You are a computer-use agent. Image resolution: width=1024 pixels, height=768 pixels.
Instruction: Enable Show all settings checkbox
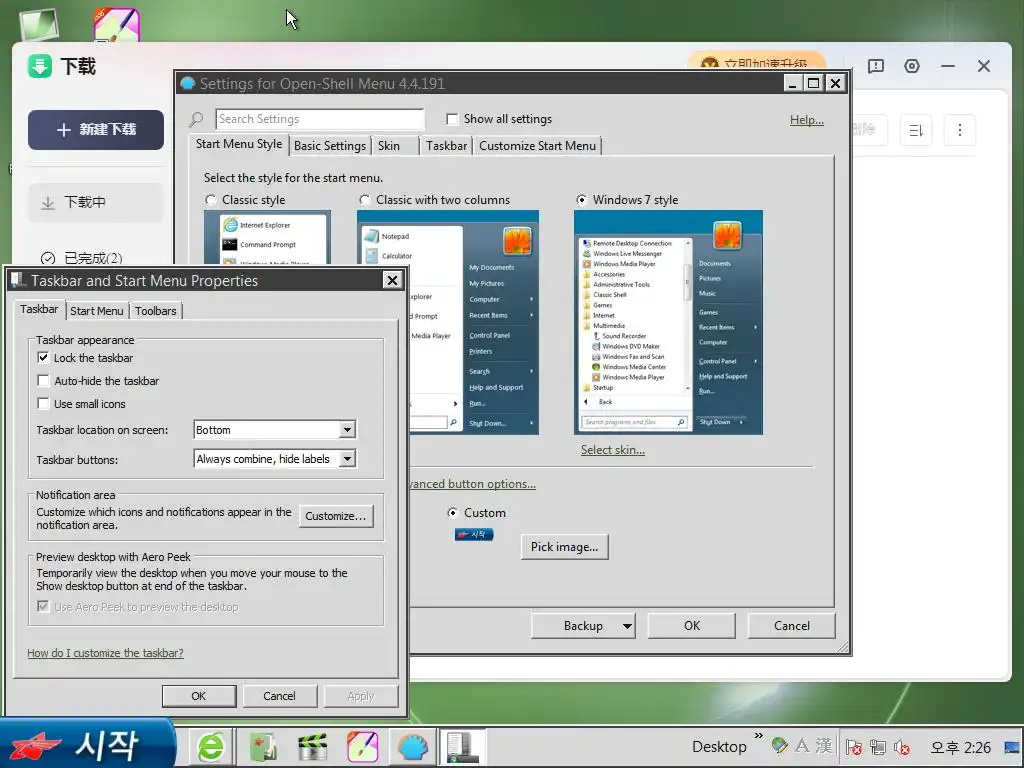coord(452,119)
